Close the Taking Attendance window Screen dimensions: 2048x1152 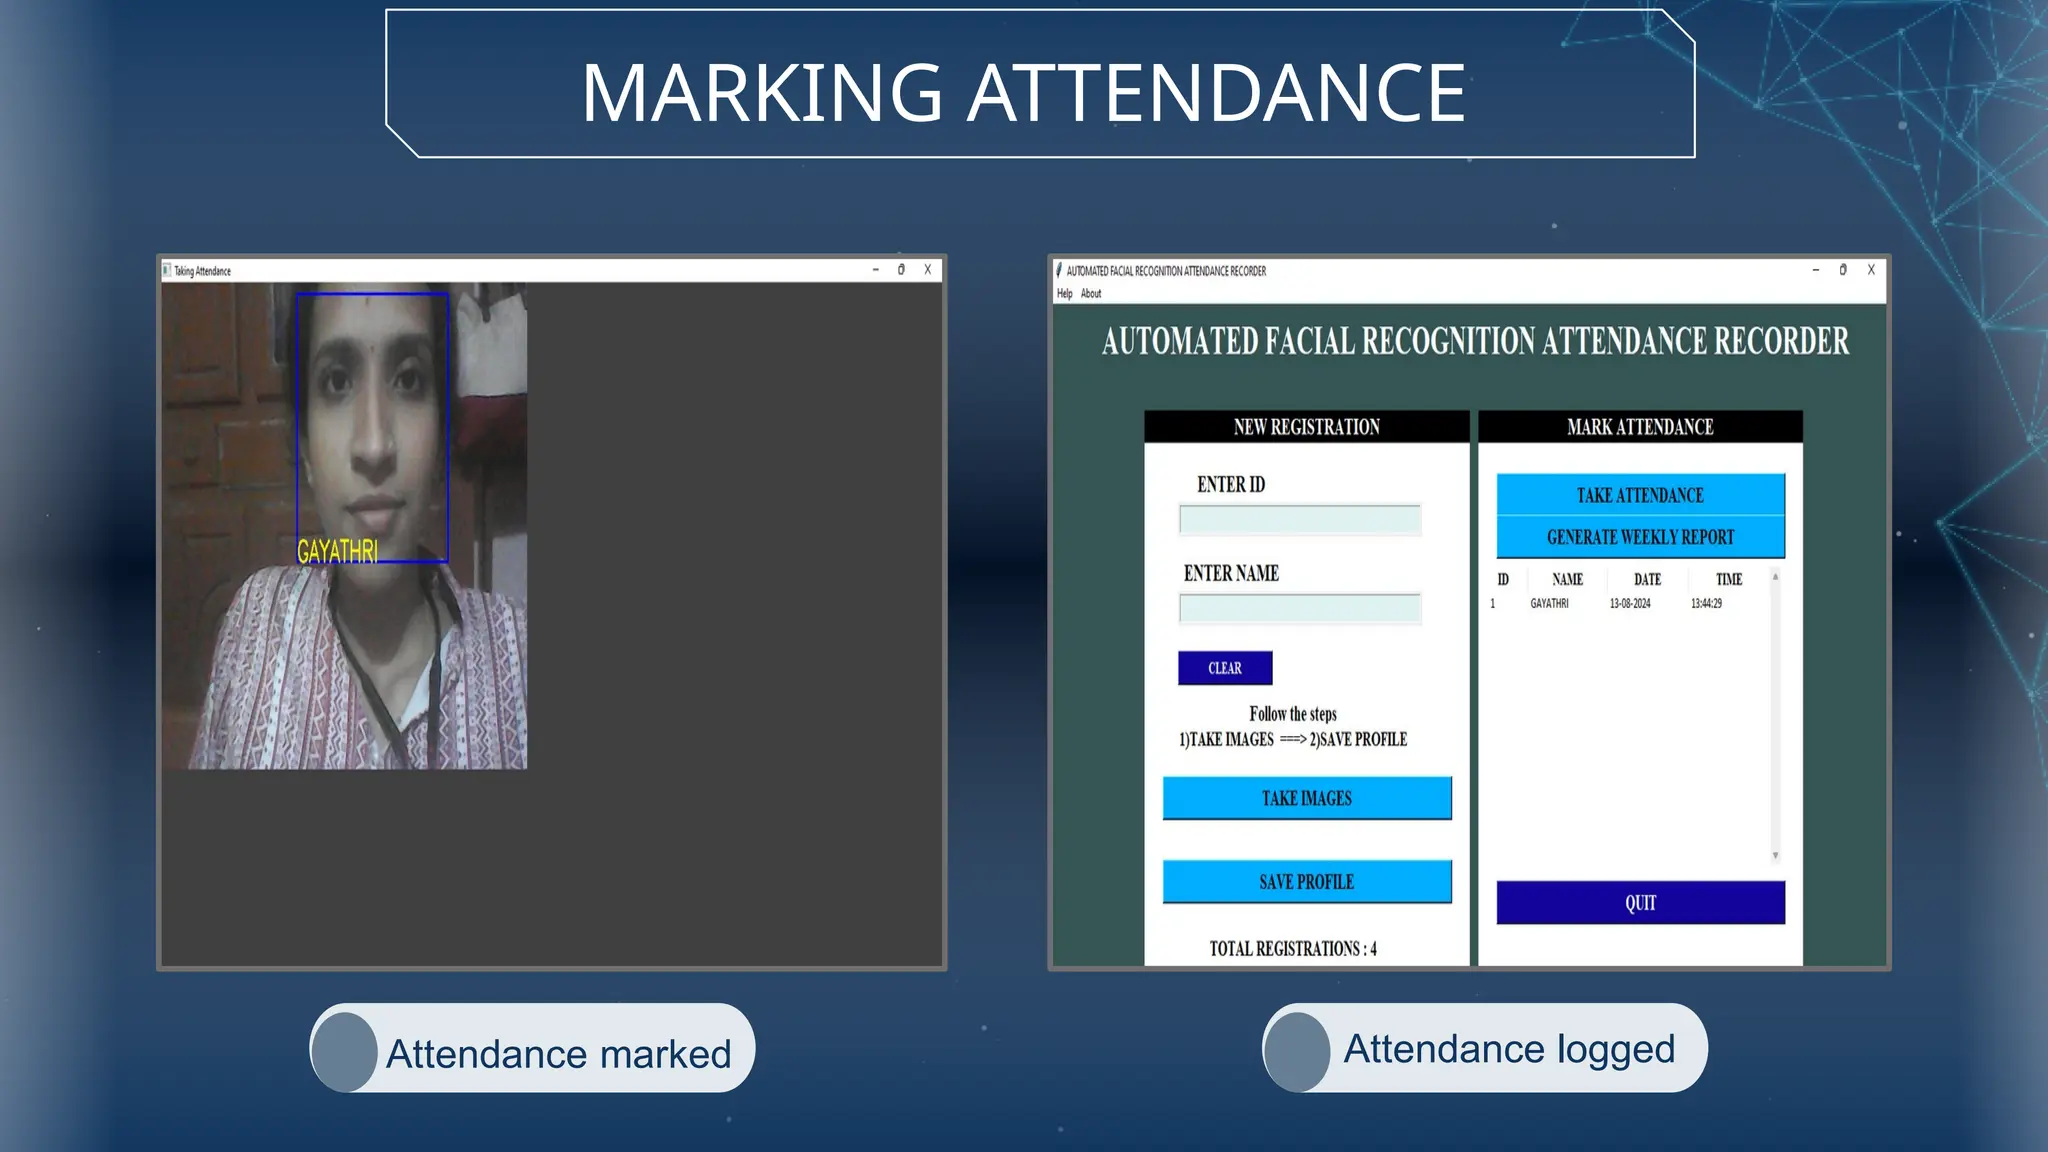point(928,270)
